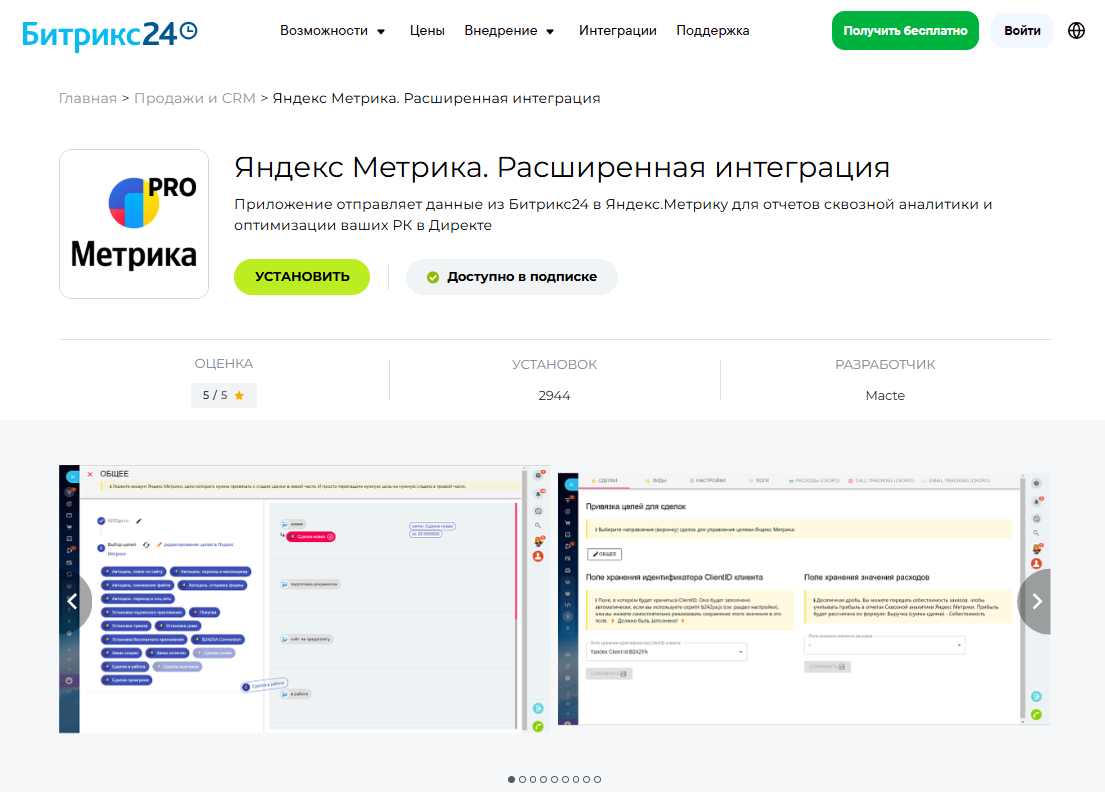Open the Интеграции menu item
Image resolution: width=1105 pixels, height=792 pixels.
617,30
